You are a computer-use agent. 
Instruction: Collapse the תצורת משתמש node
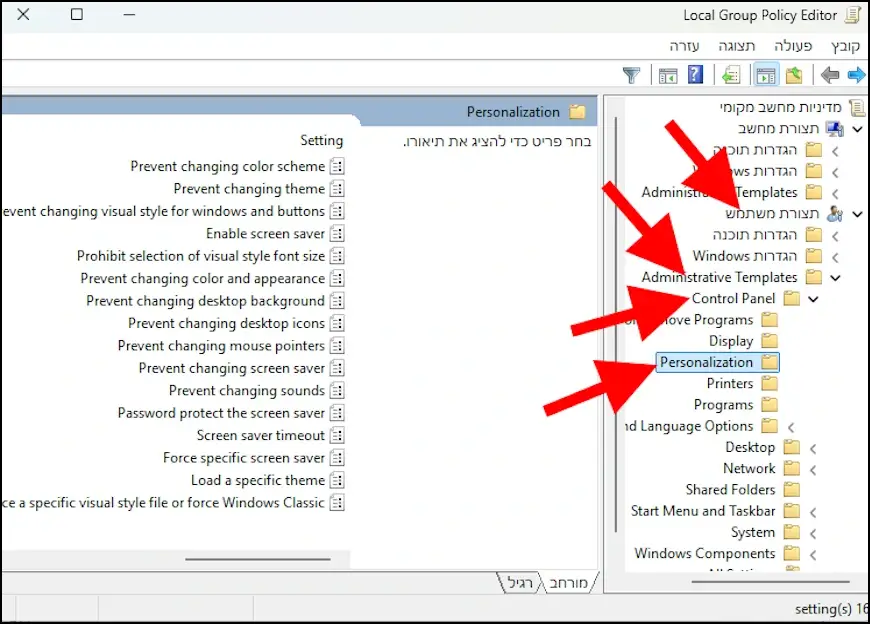point(857,214)
